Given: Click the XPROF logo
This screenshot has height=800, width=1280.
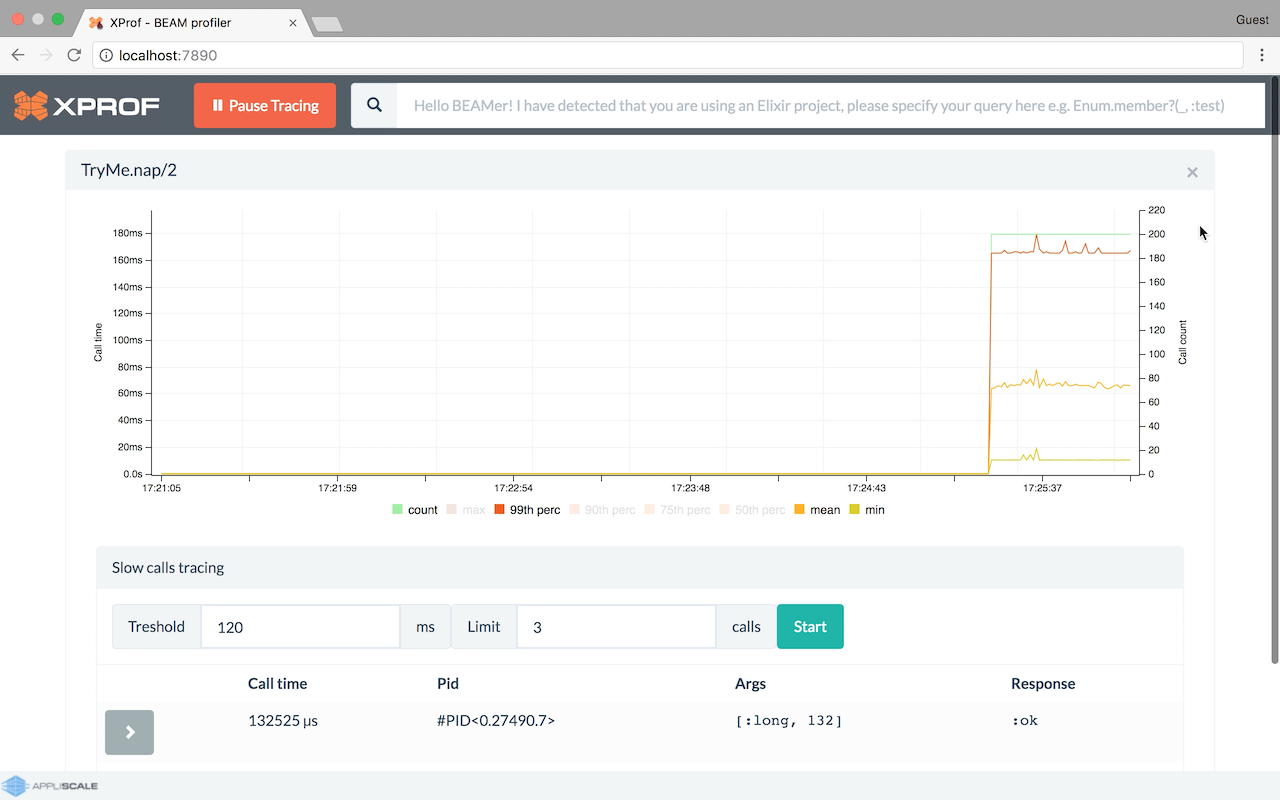Looking at the screenshot, I should coord(86,105).
